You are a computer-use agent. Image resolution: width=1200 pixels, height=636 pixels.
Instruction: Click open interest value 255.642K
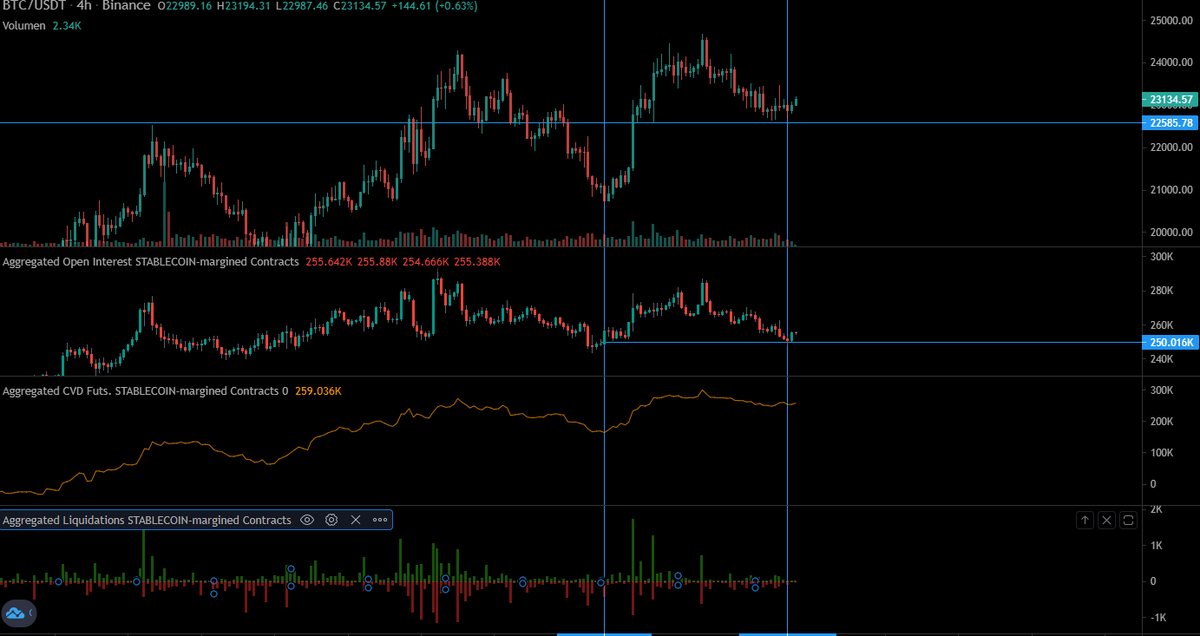pos(327,262)
